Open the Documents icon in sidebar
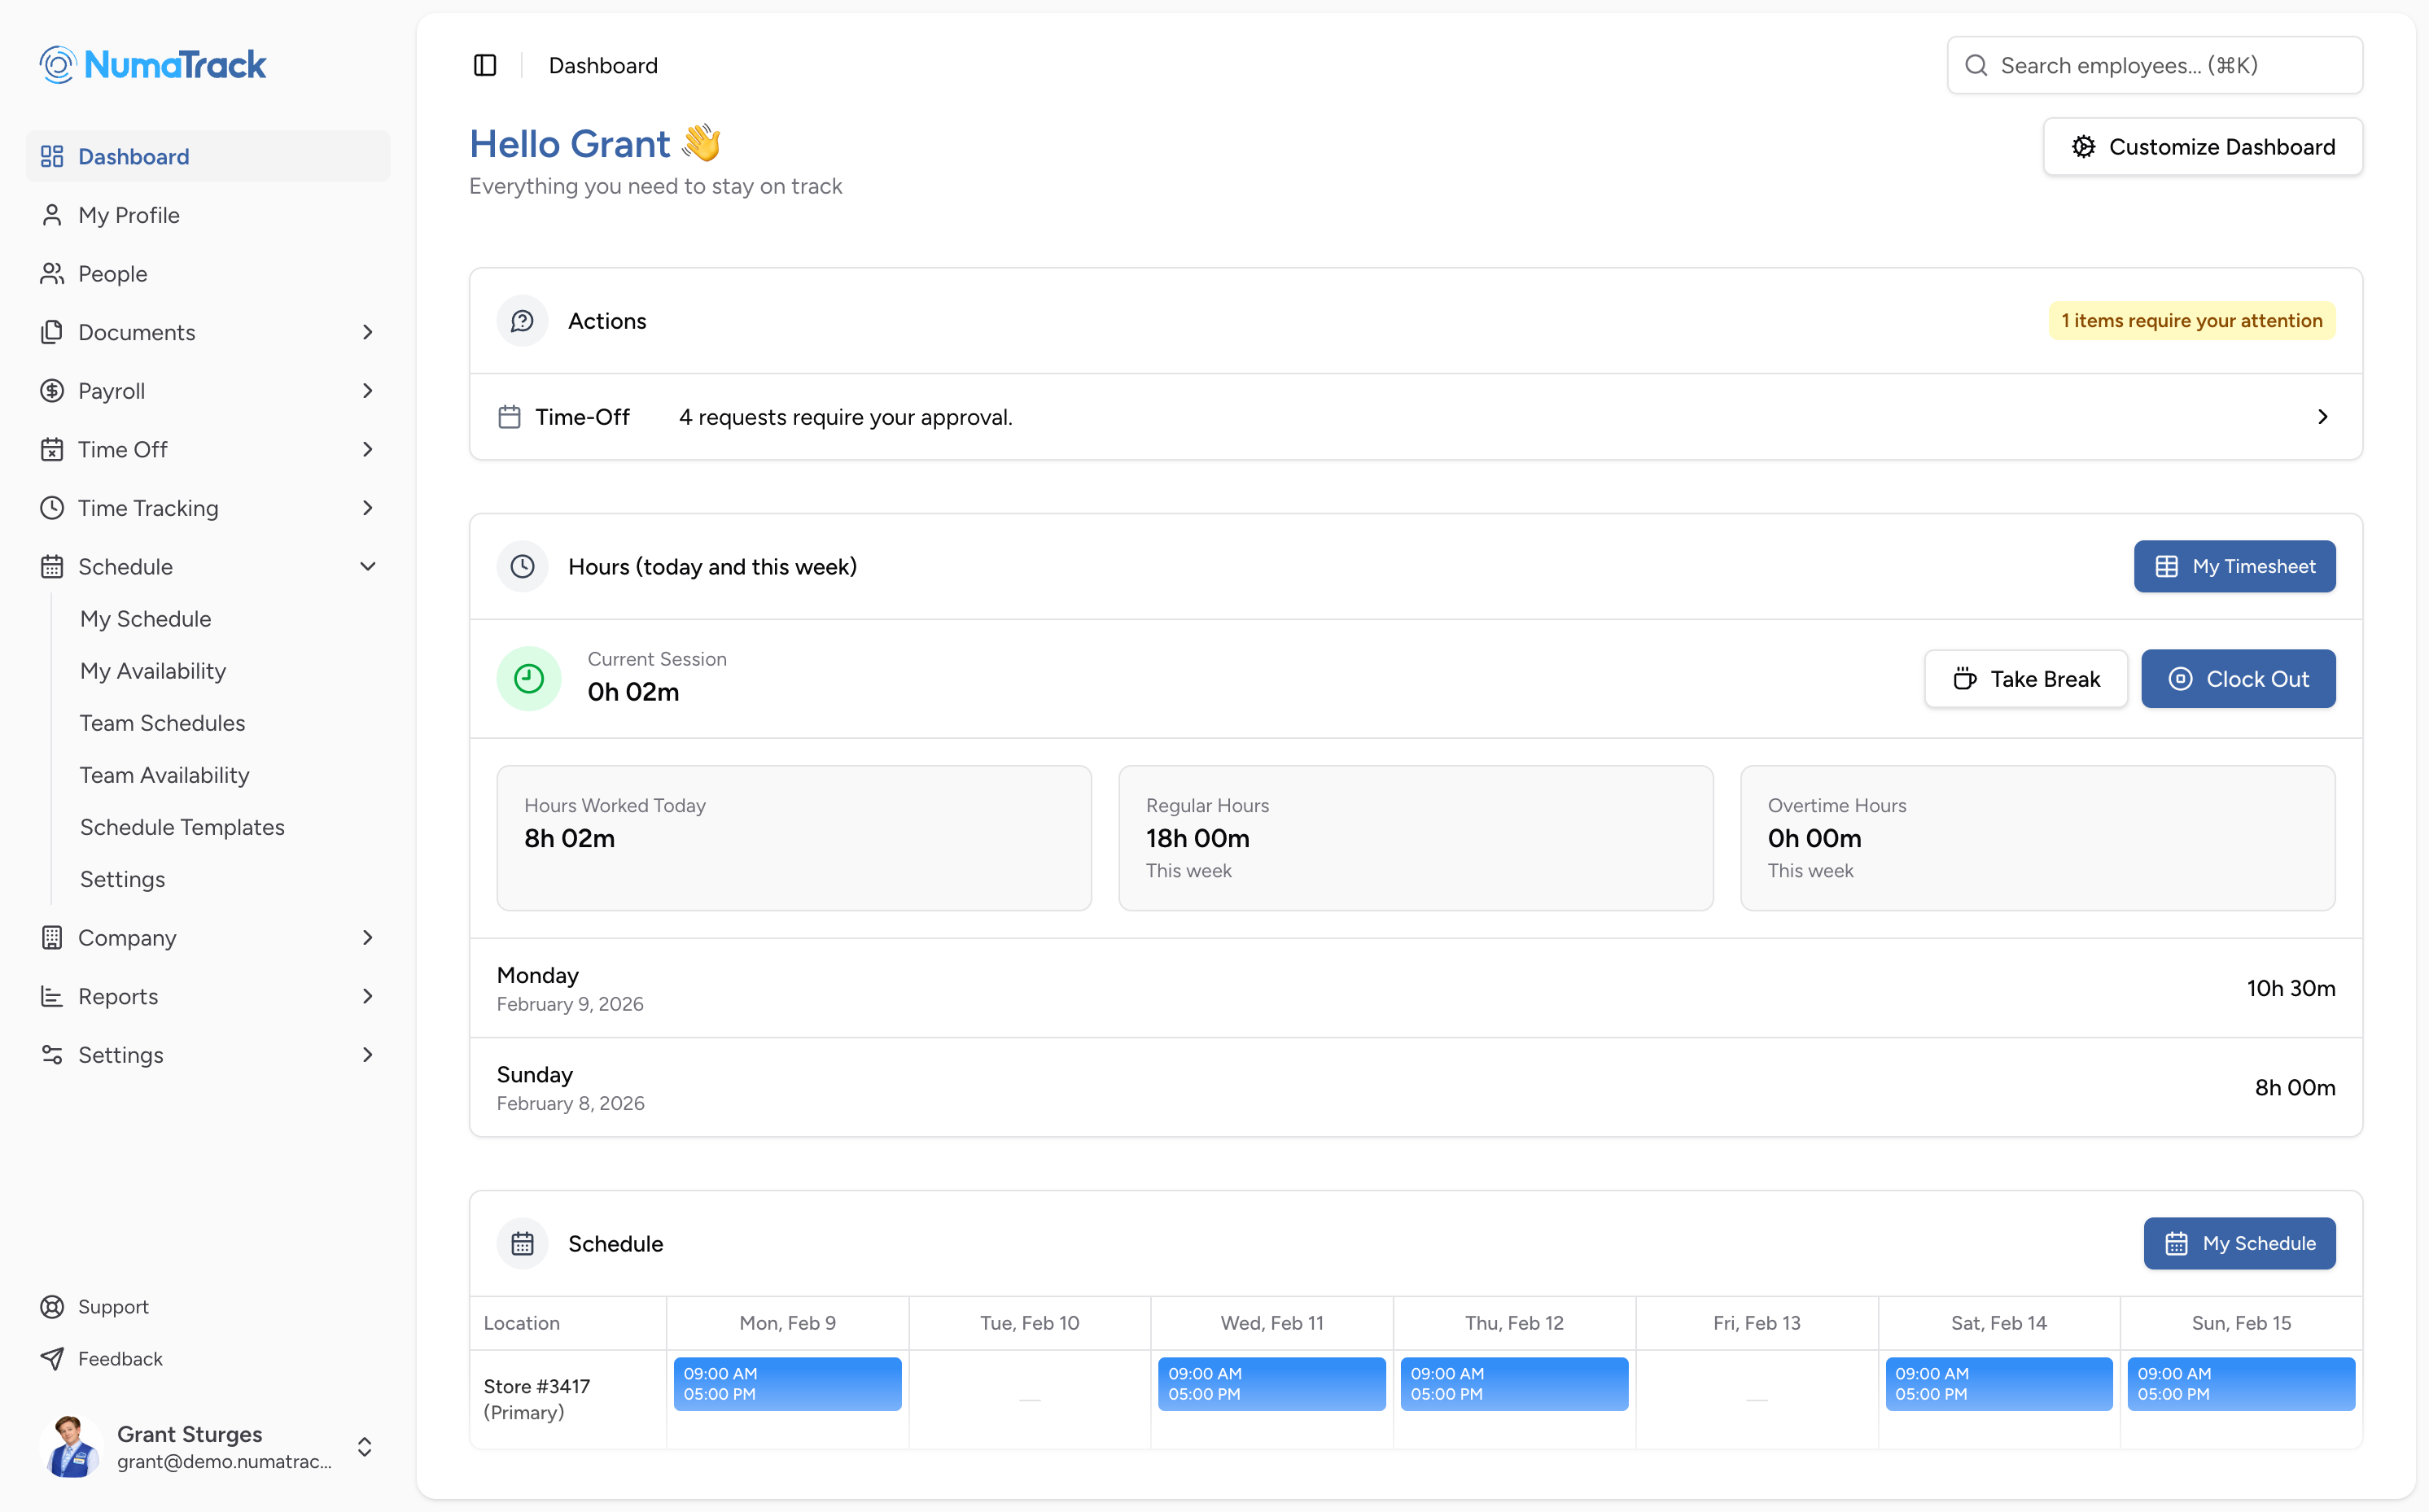 (x=53, y=332)
